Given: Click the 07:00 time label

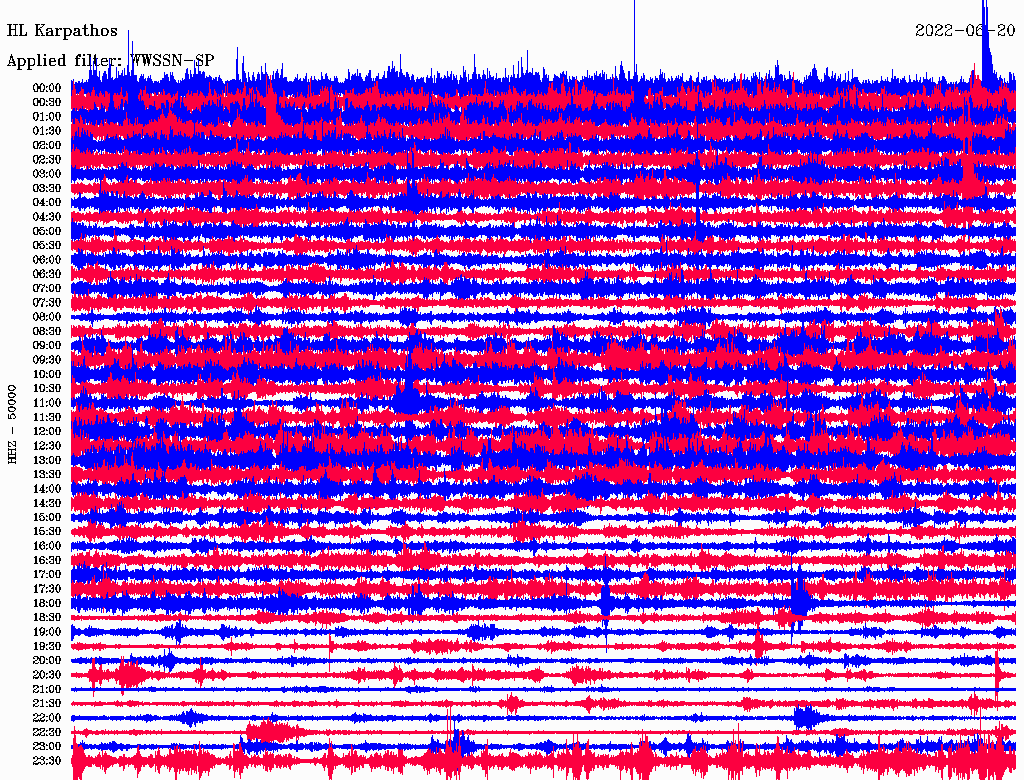Looking at the screenshot, I should pos(47,289).
